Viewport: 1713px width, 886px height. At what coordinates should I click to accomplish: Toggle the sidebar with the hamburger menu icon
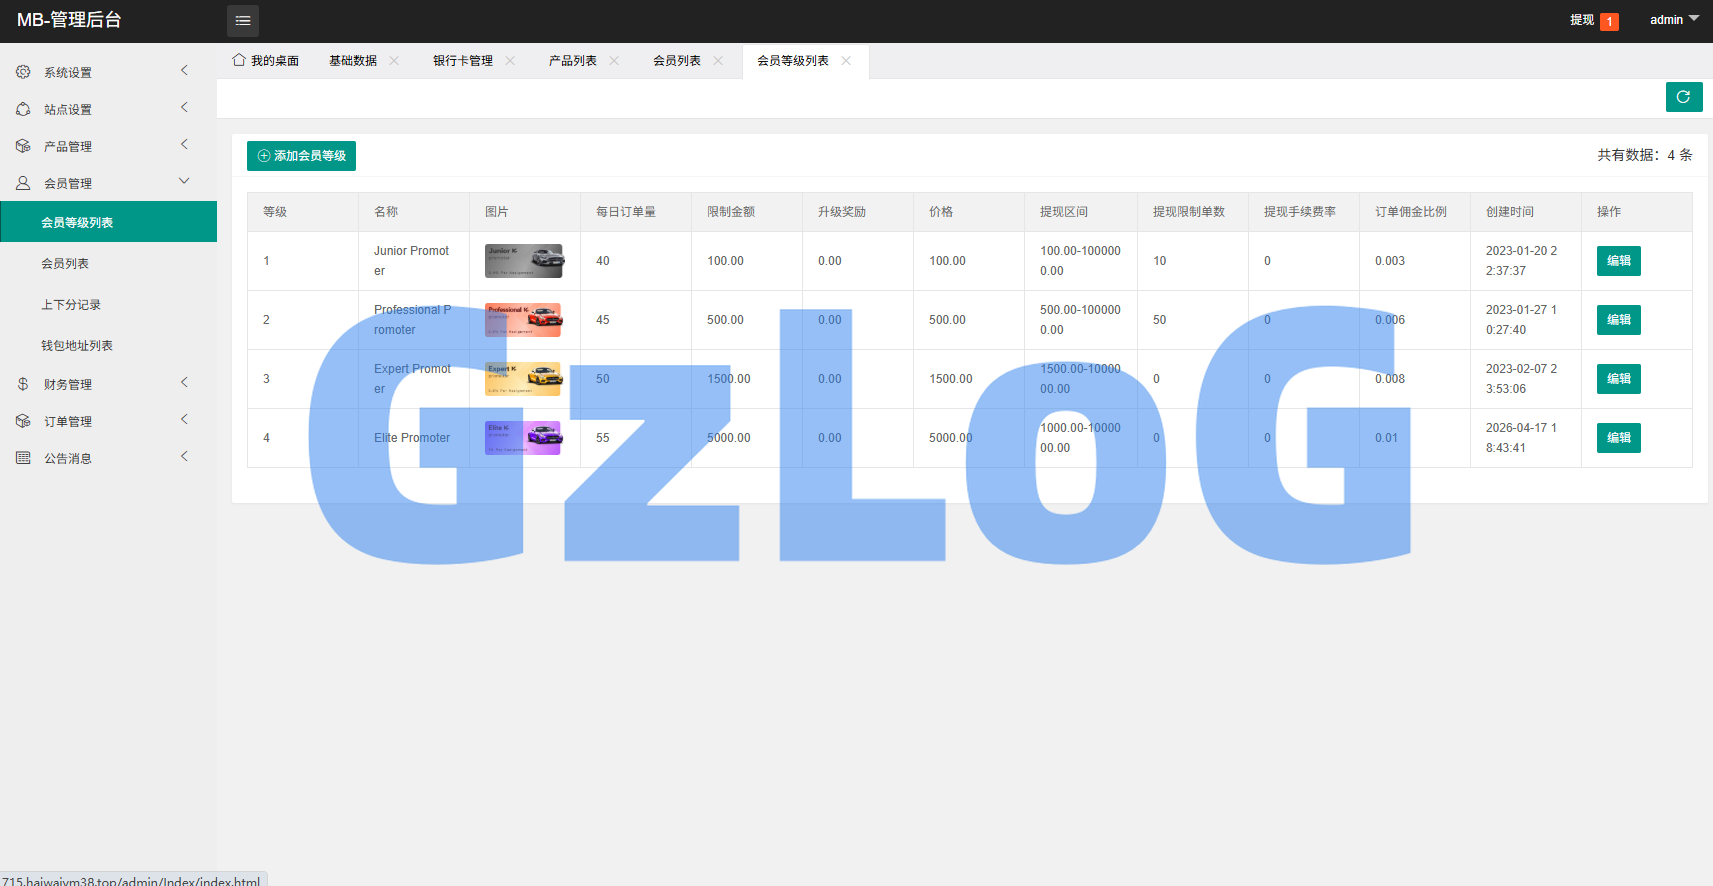click(243, 21)
